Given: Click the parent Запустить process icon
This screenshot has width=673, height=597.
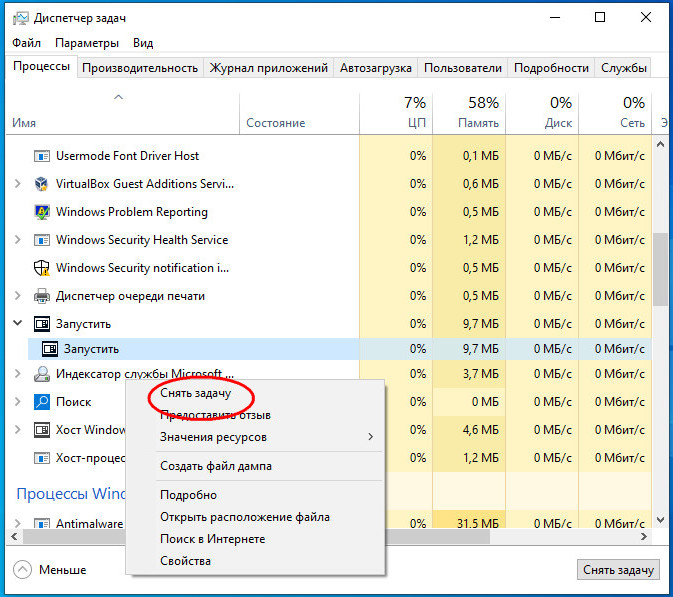Looking at the screenshot, I should coord(42,324).
